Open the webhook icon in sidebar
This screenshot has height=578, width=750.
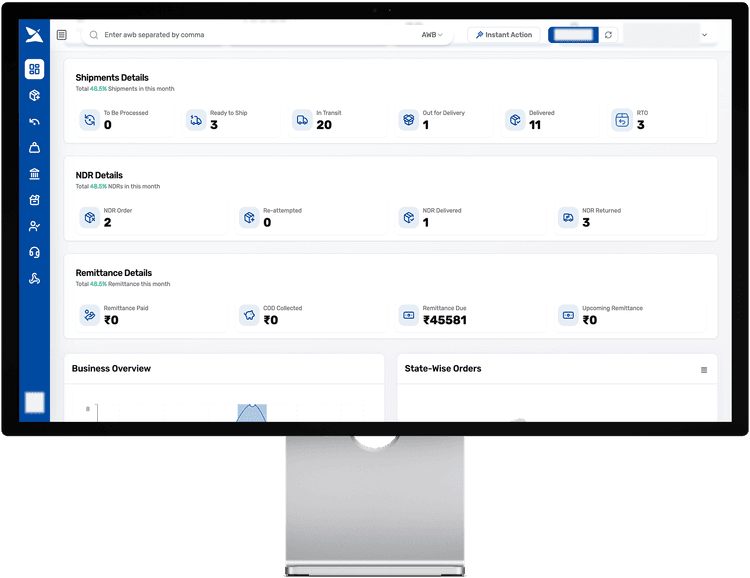34,278
